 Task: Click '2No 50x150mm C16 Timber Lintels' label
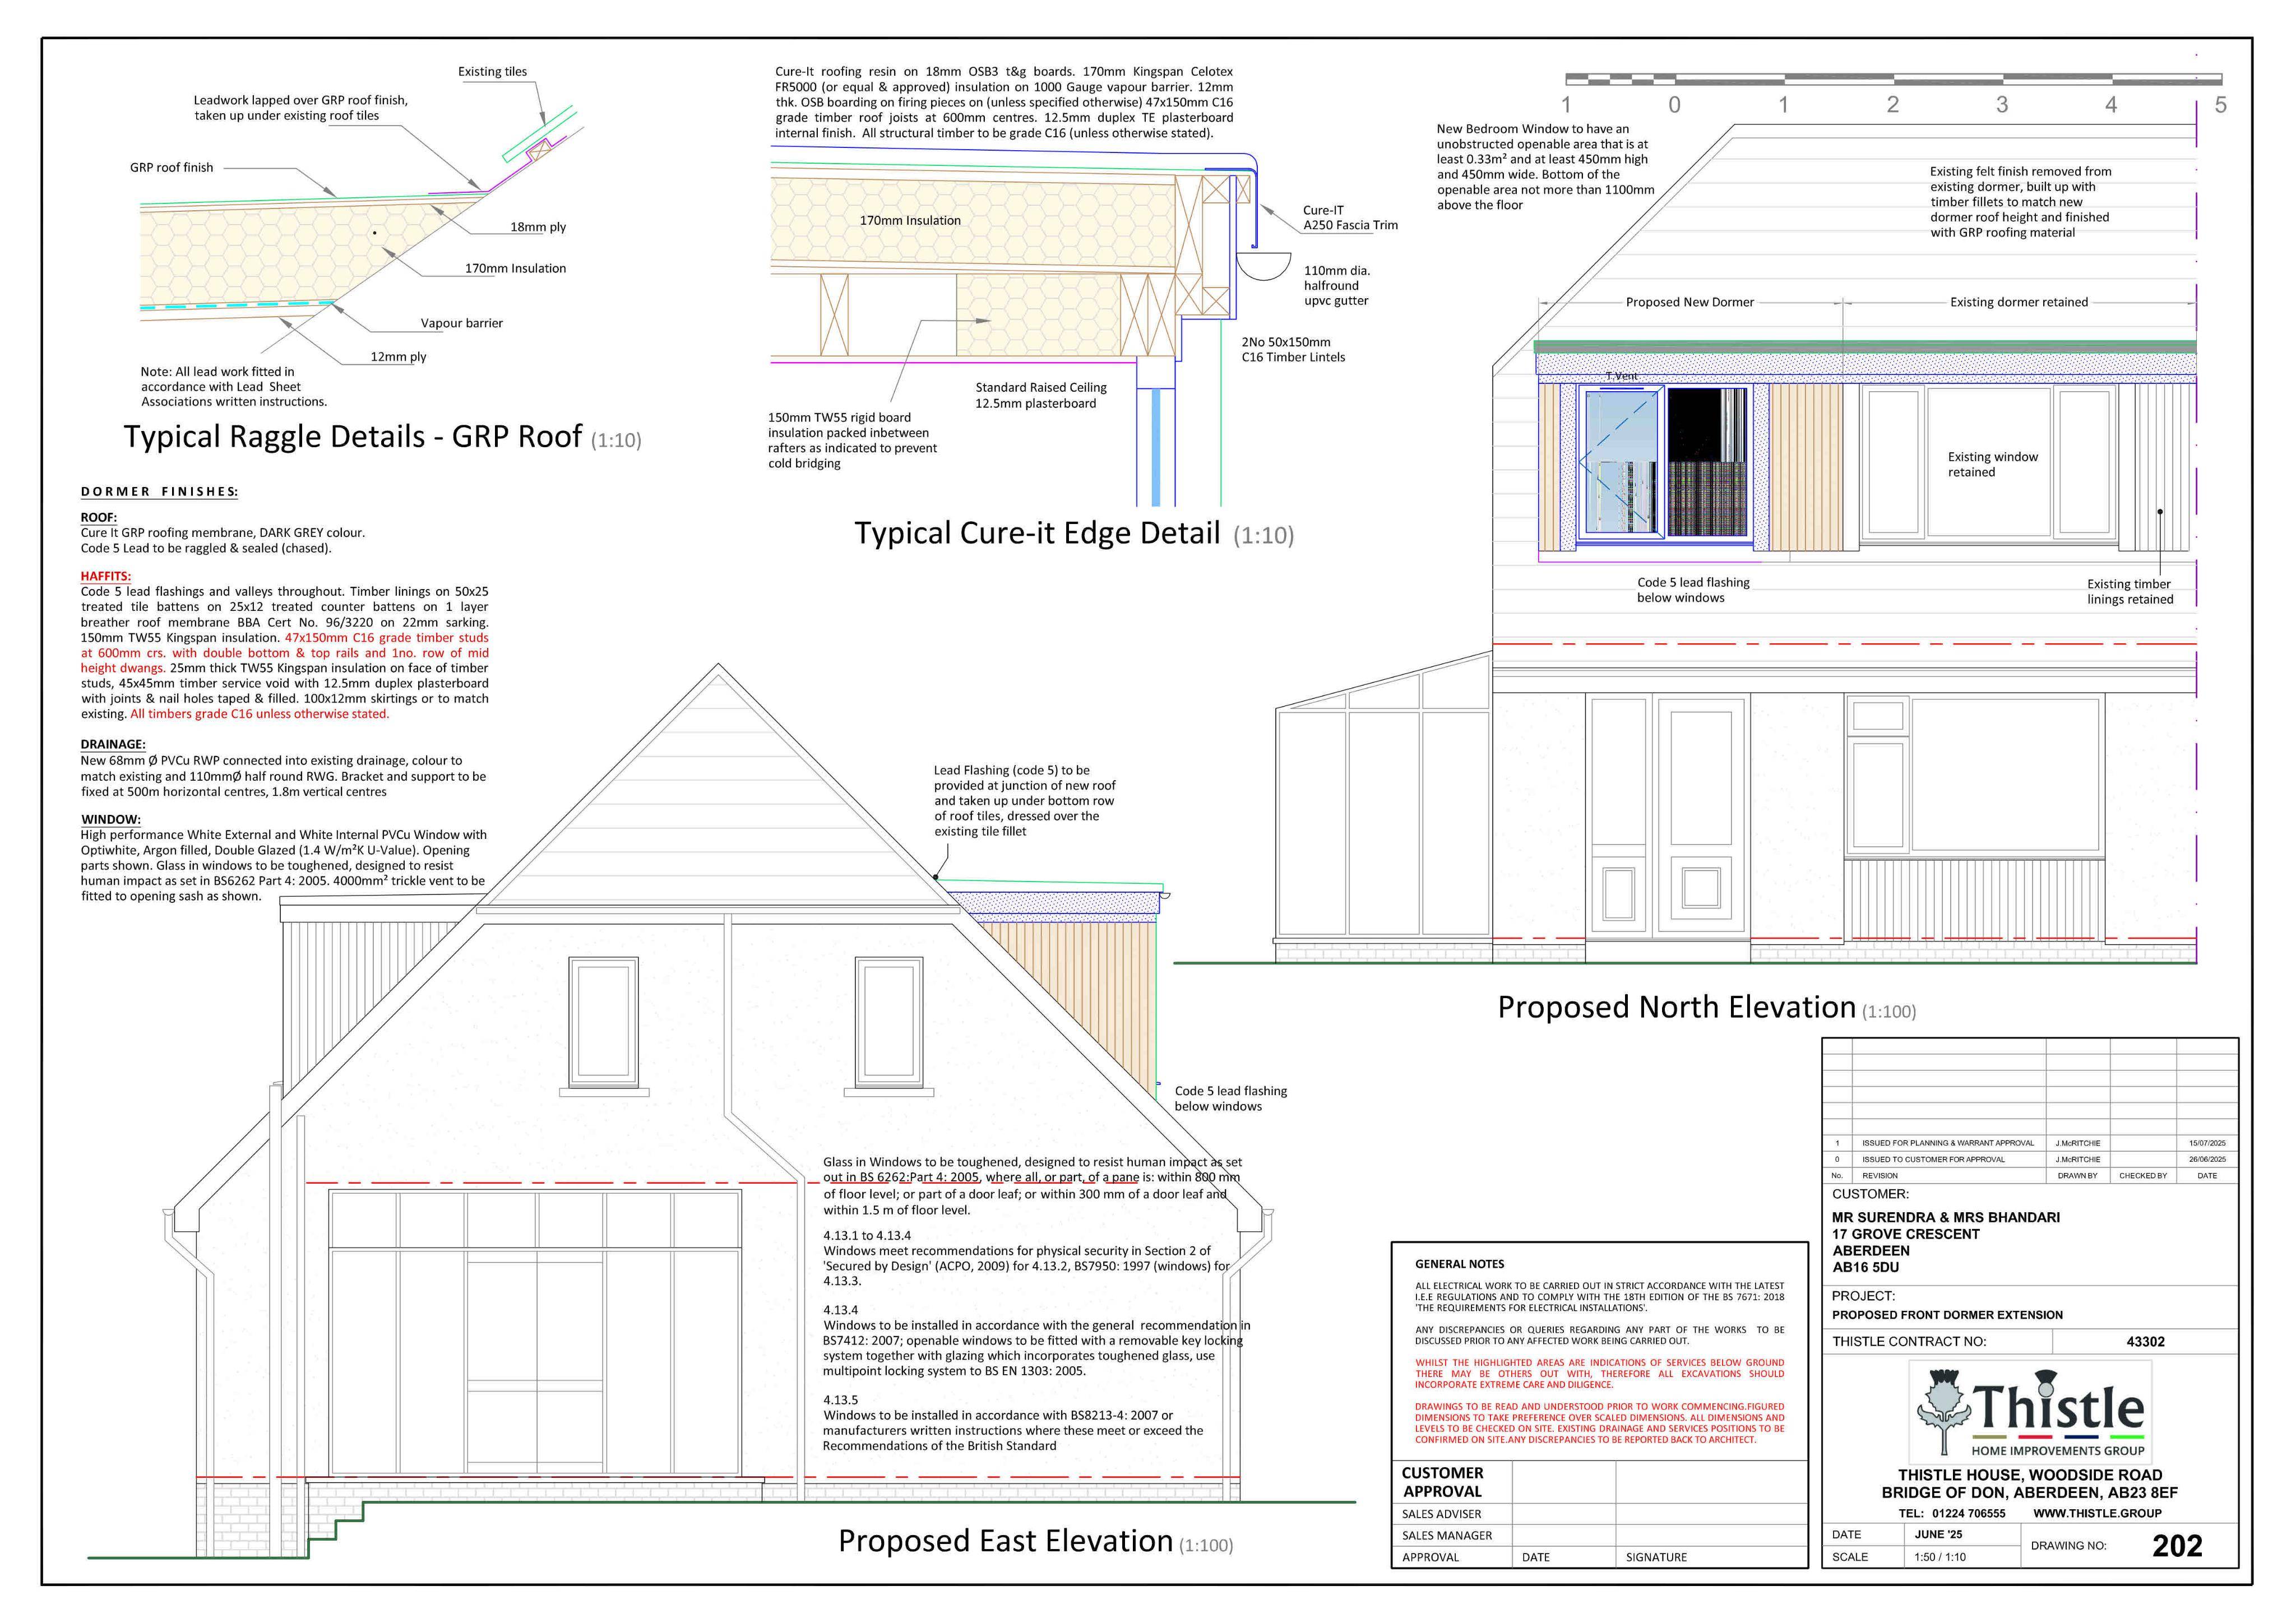1293,350
